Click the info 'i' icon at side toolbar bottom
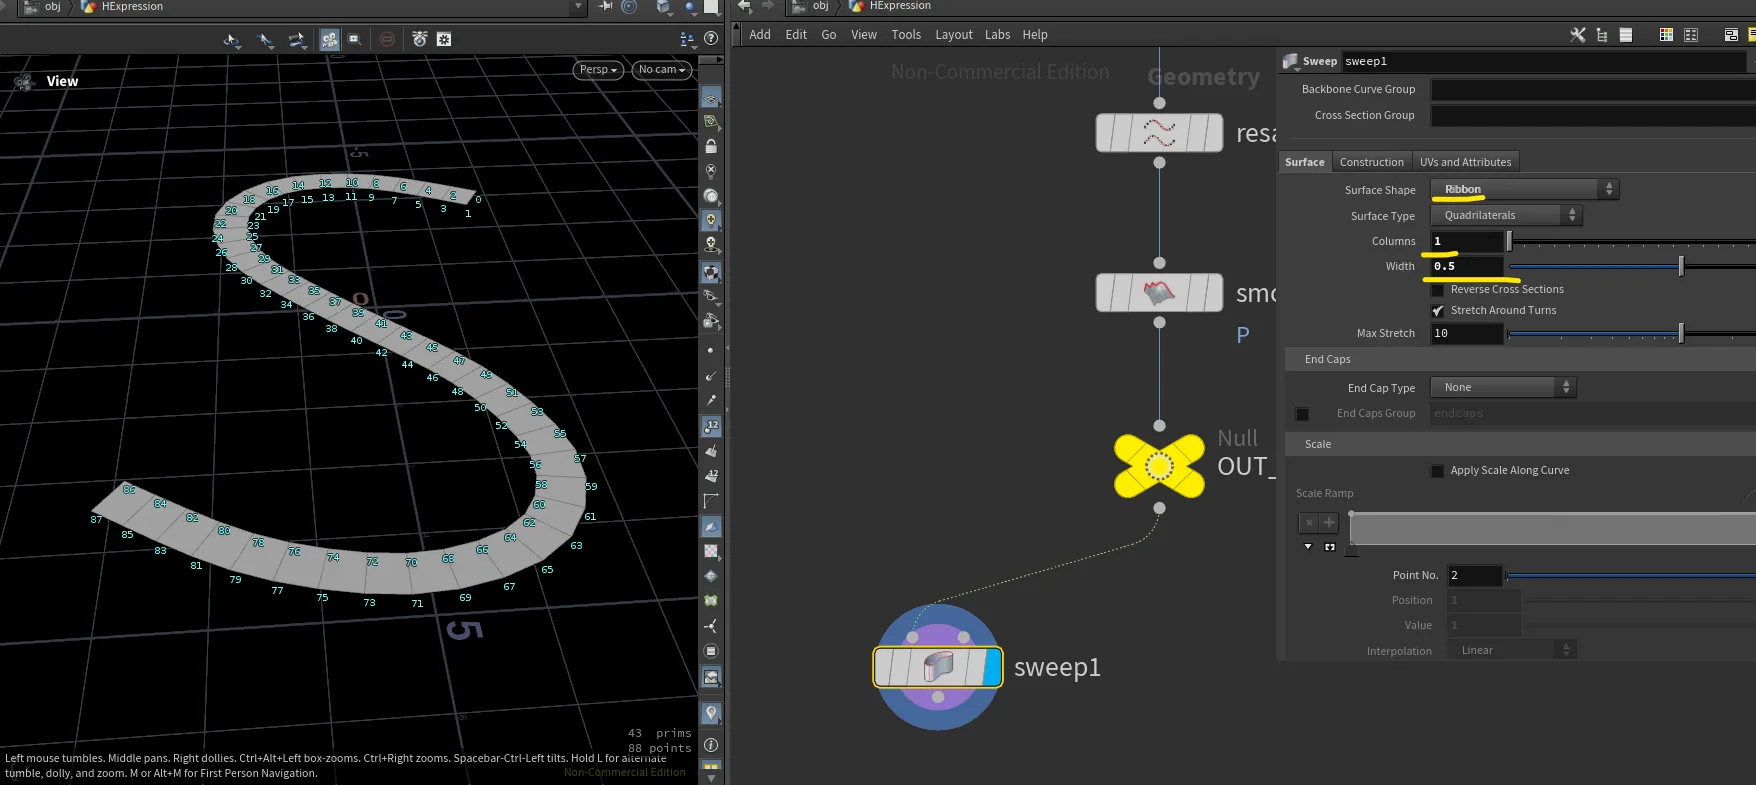Screen dimensions: 1756x785 (711, 745)
